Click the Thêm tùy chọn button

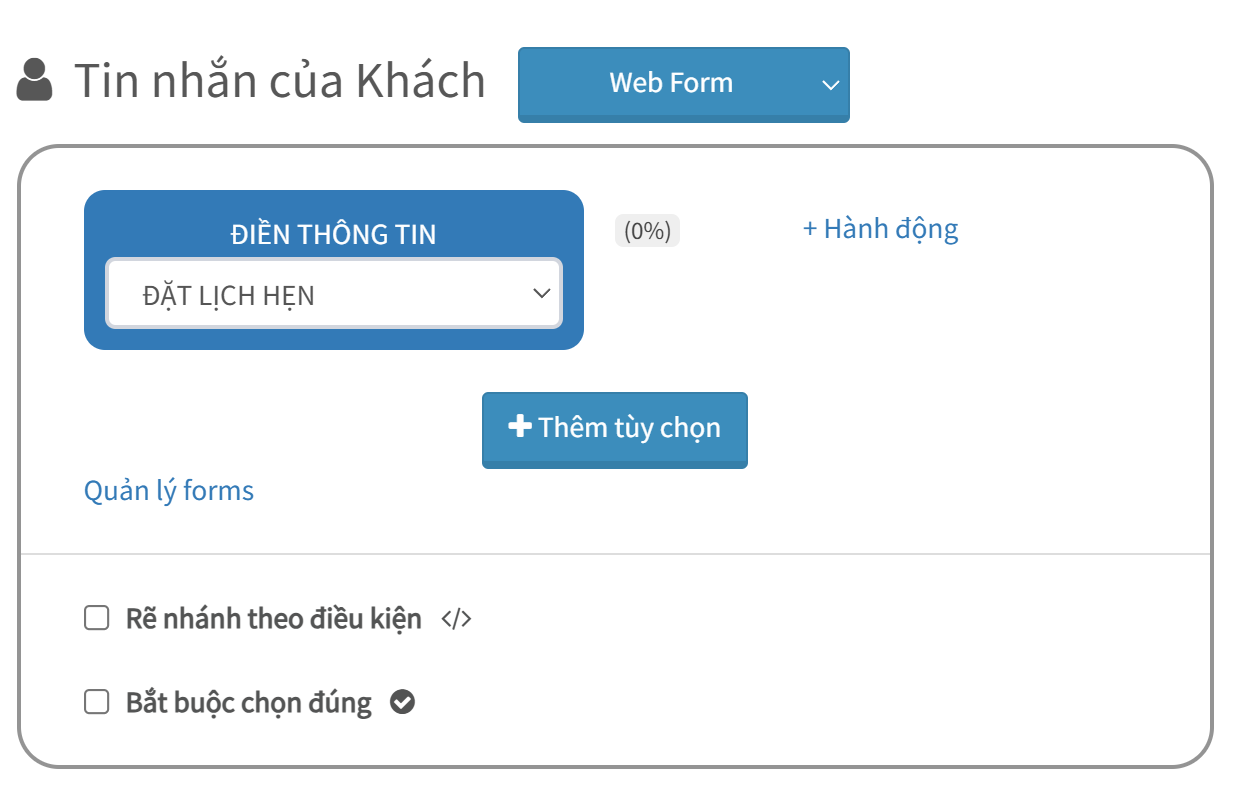coord(615,430)
